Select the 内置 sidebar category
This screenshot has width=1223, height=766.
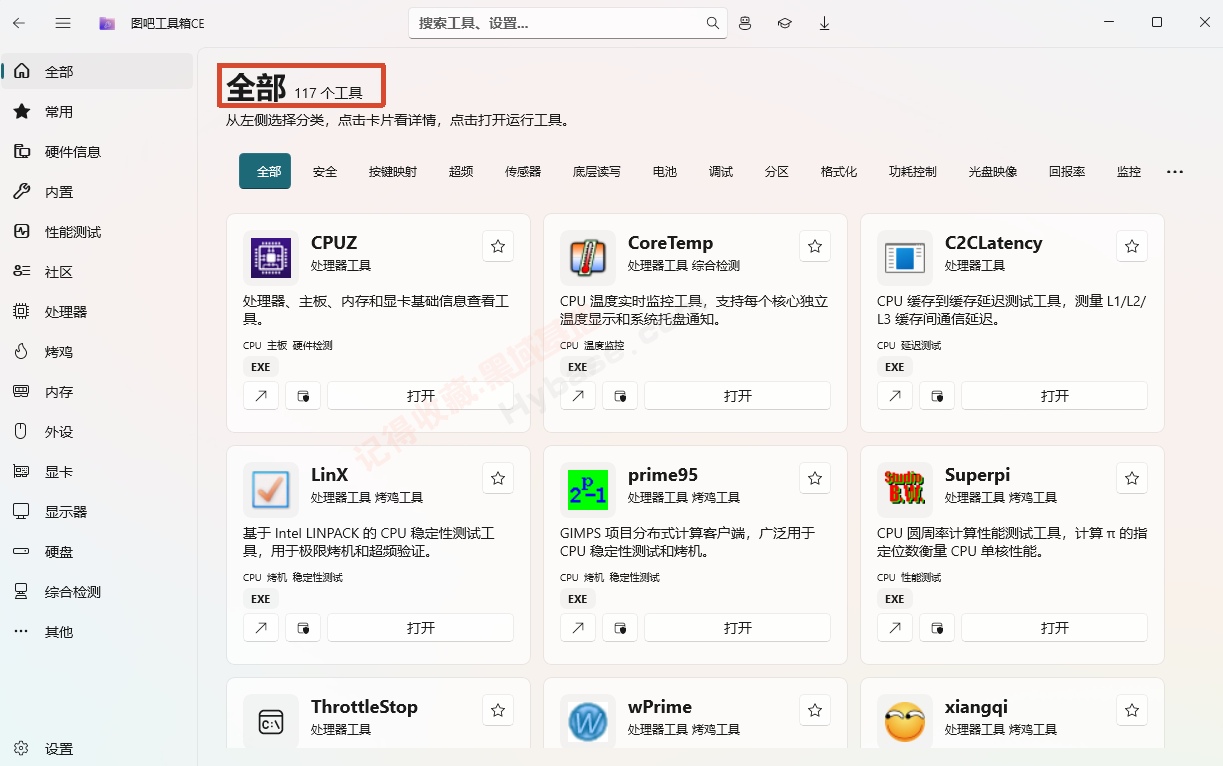click(98, 192)
